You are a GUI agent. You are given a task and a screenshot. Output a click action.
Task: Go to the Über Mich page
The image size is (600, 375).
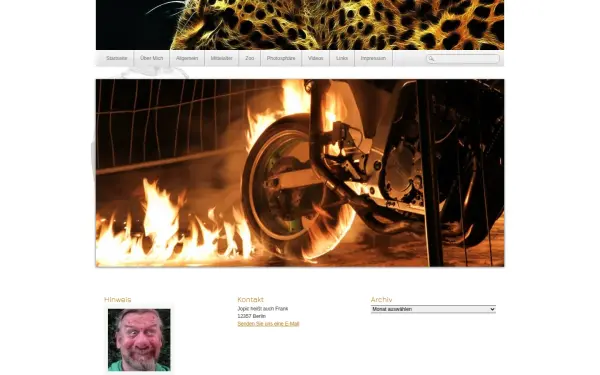coord(152,58)
